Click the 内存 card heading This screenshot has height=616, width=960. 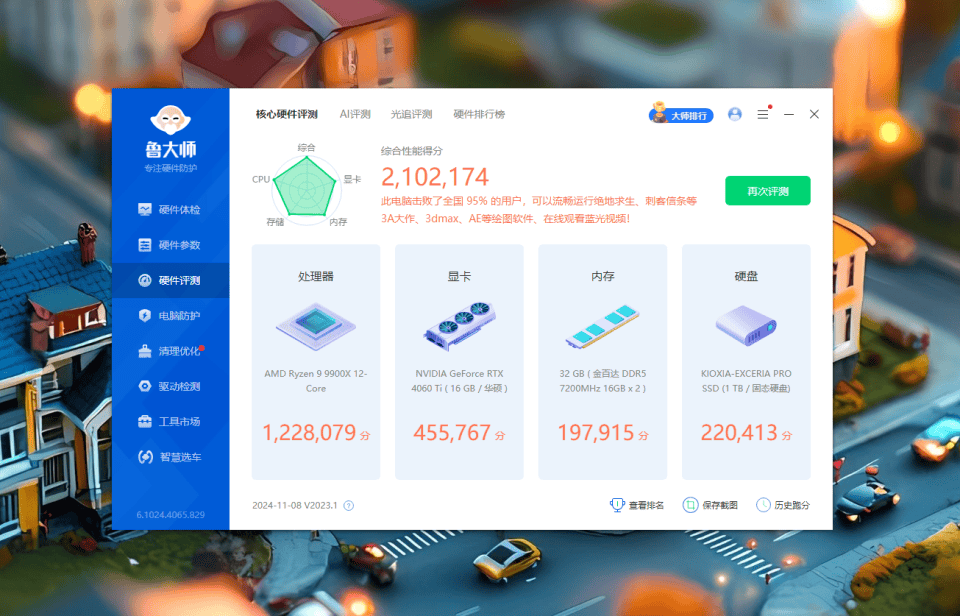click(x=602, y=277)
